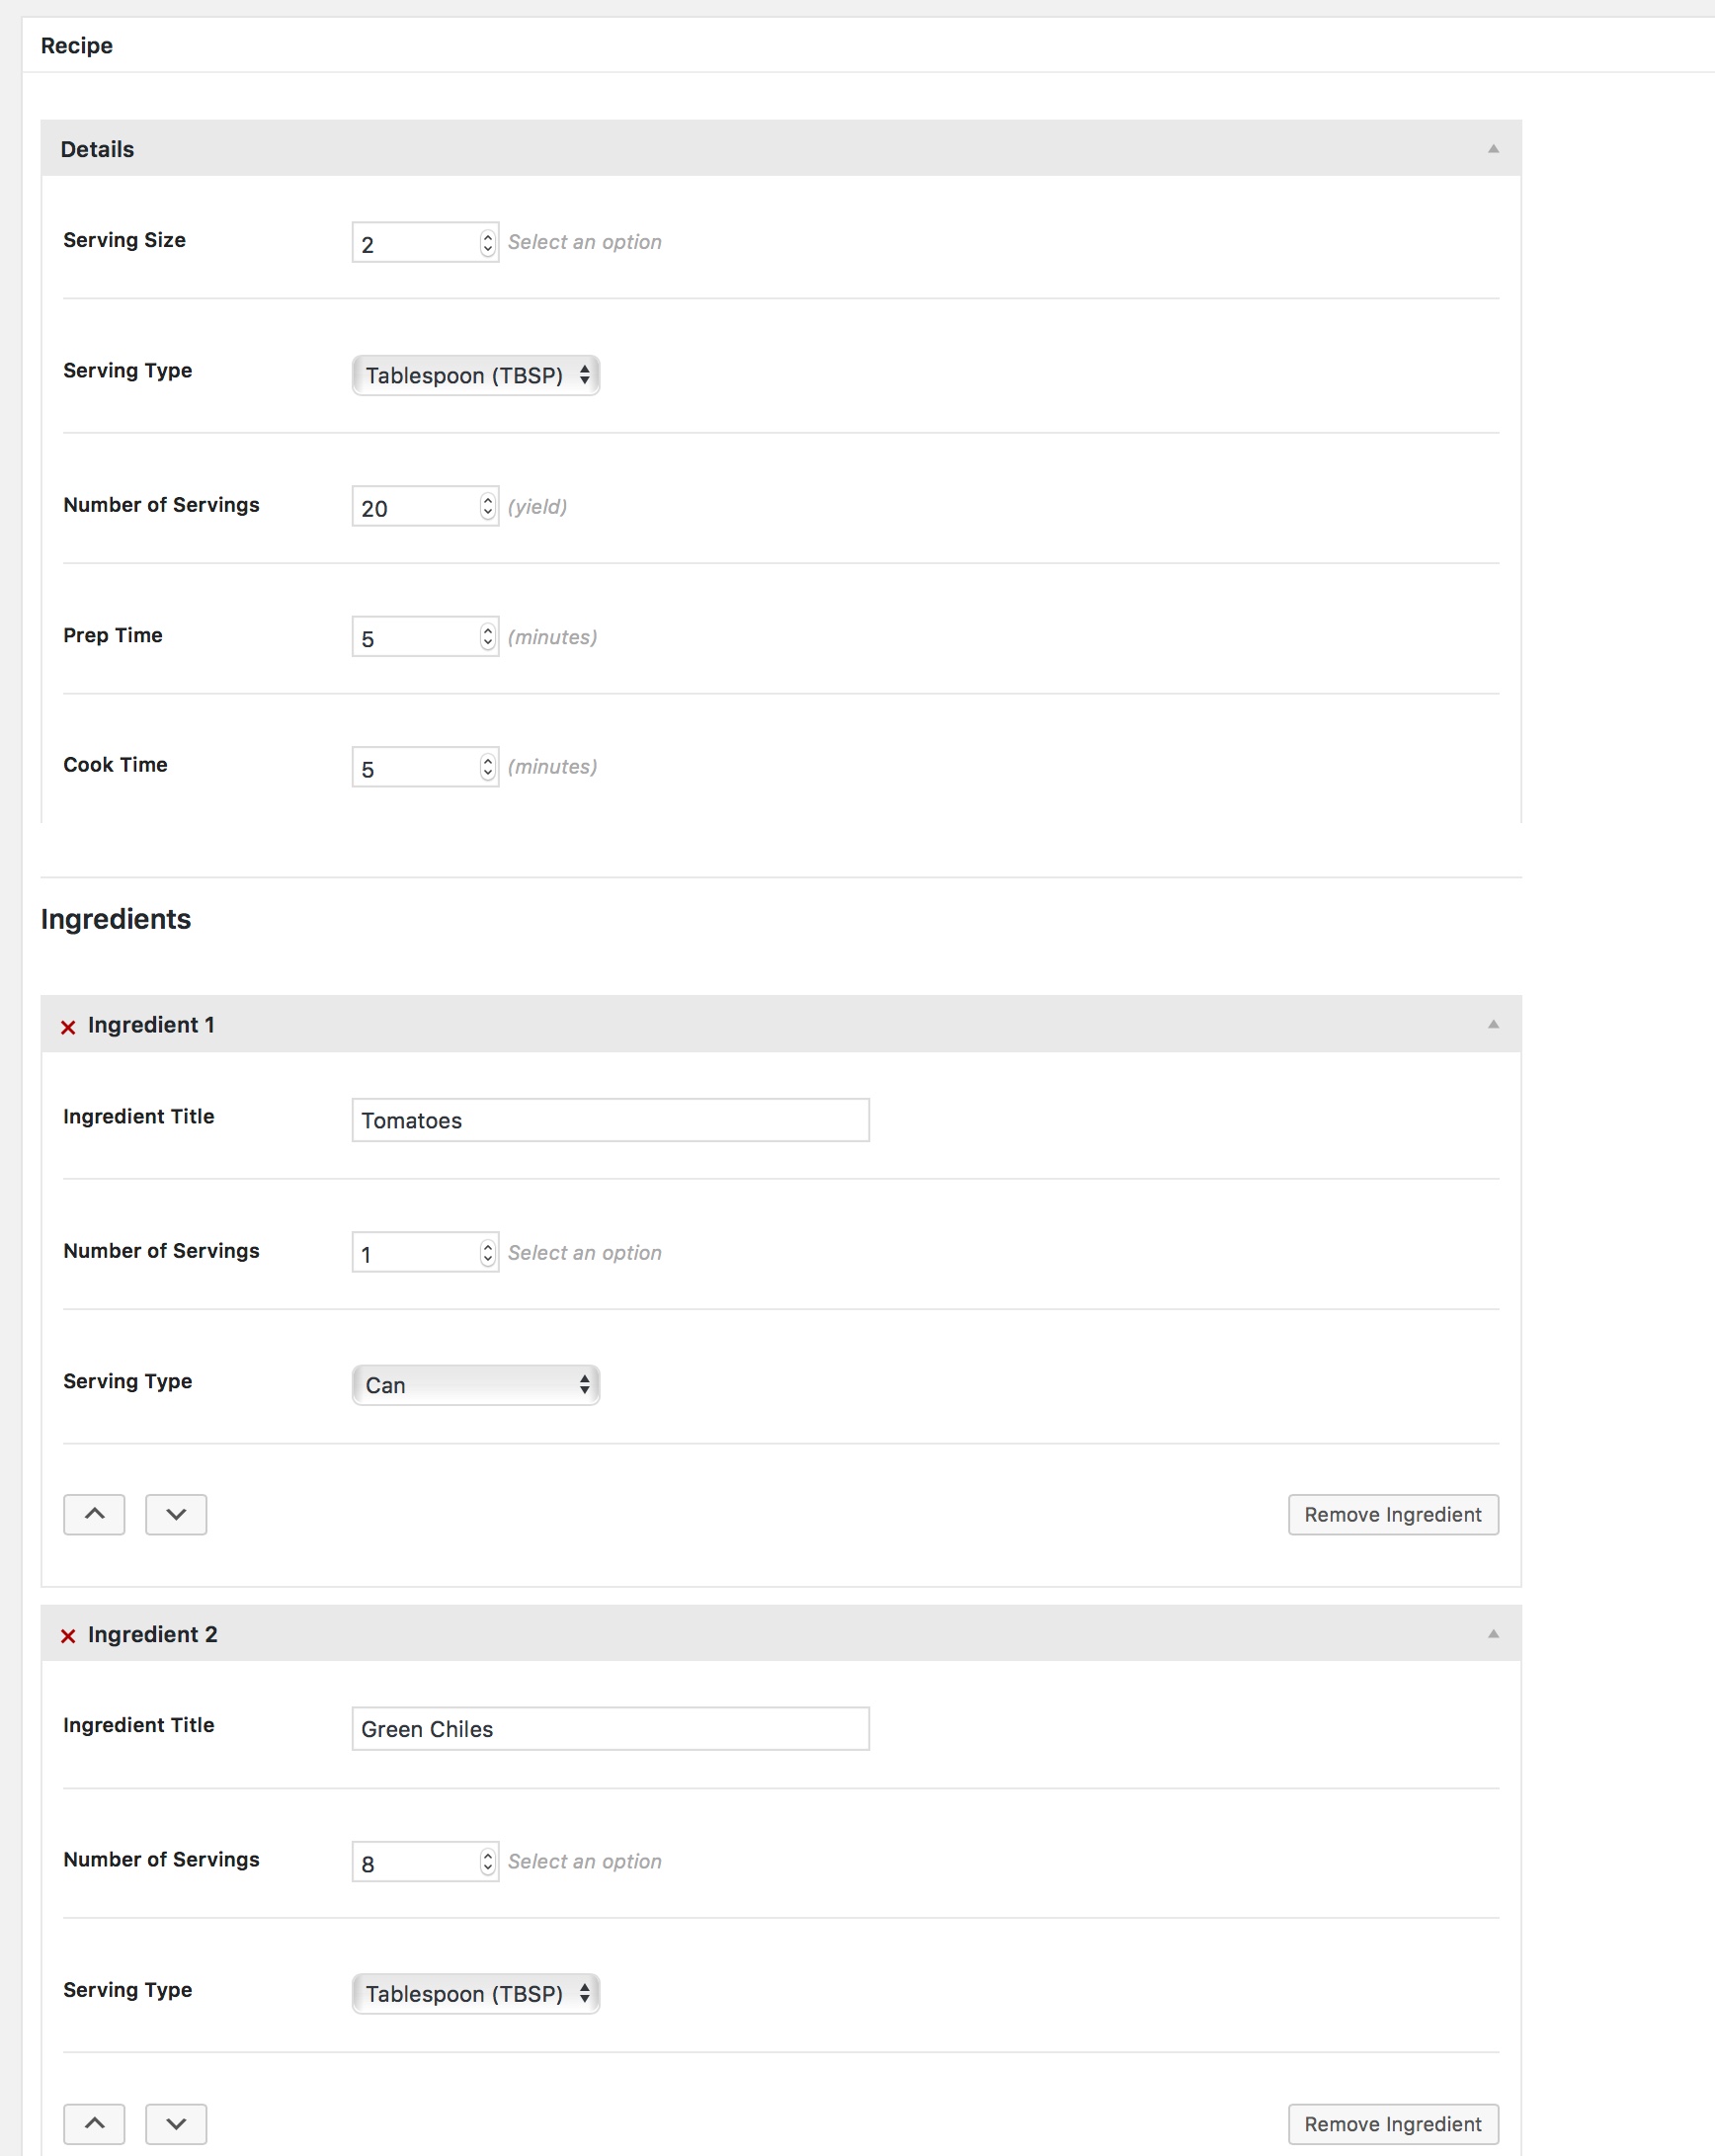Remove Ingredient 2 using its button
The height and width of the screenshot is (2156, 1715).
click(1393, 2124)
